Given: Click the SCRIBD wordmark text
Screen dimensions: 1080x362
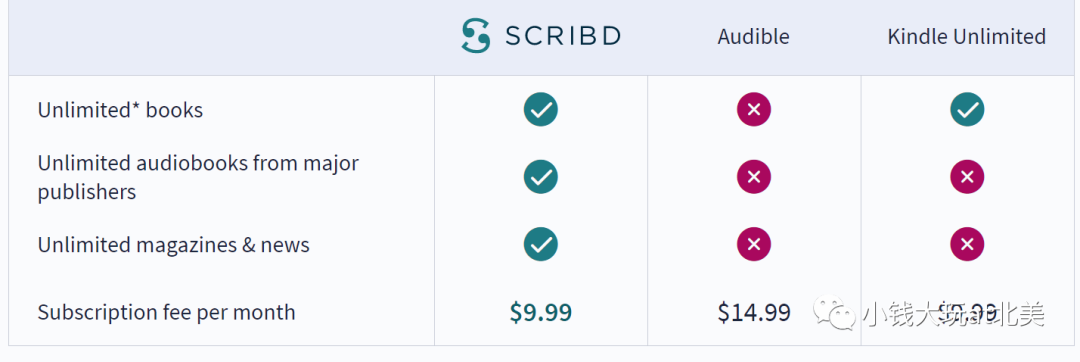Looking at the screenshot, I should (x=563, y=36).
